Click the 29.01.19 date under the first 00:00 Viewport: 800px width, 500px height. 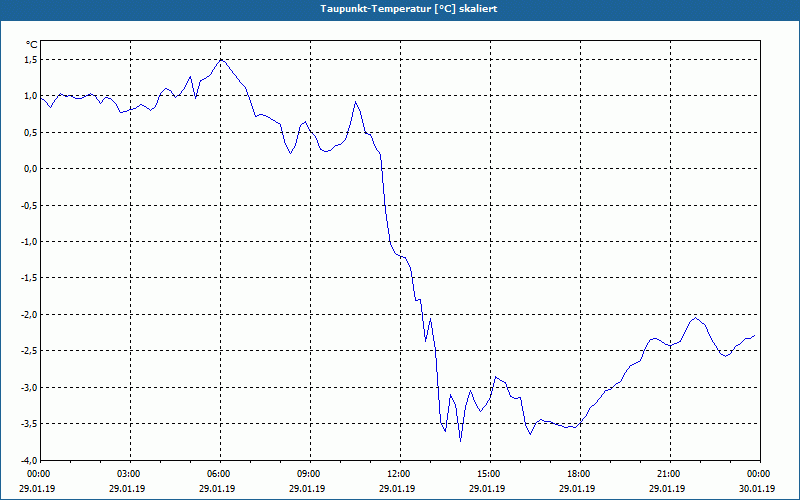pos(37,488)
